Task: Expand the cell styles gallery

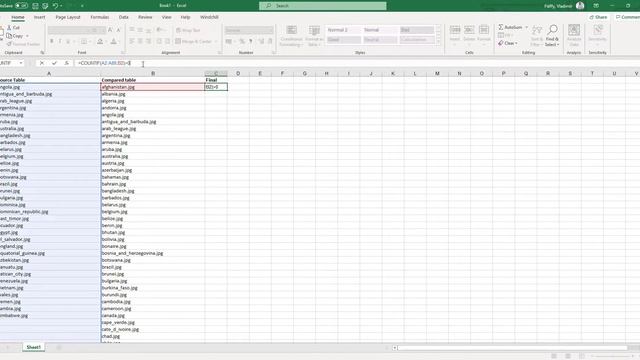Action: (438, 42)
